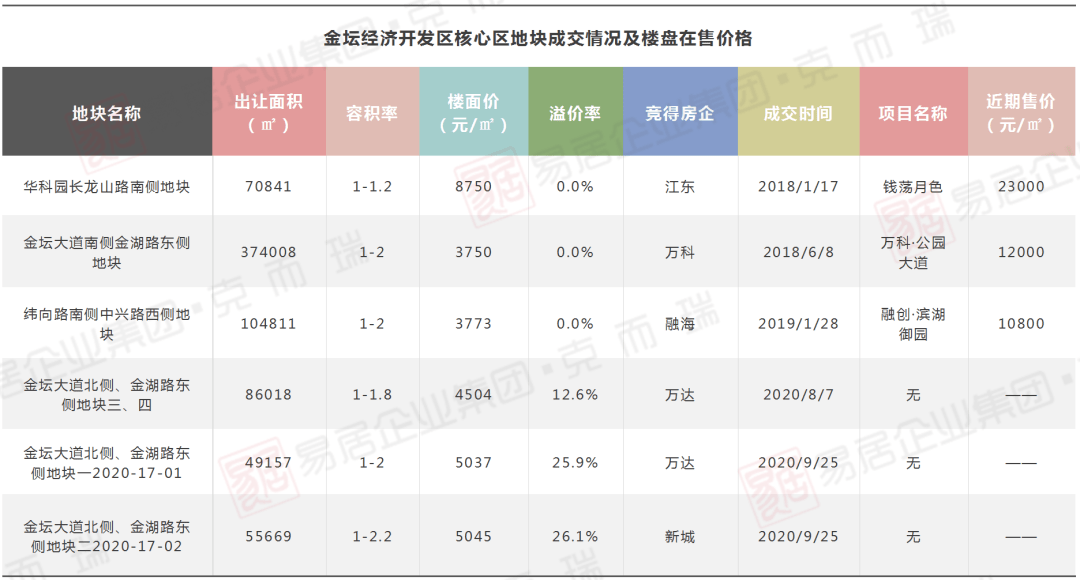Click the developer cell 江东
Screen dimensions: 1080x580
click(x=680, y=187)
